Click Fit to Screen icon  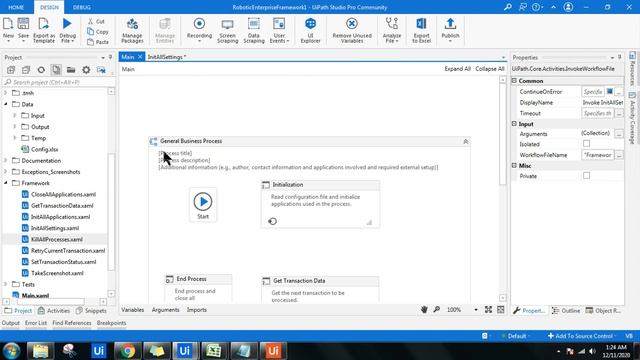pos(488,310)
